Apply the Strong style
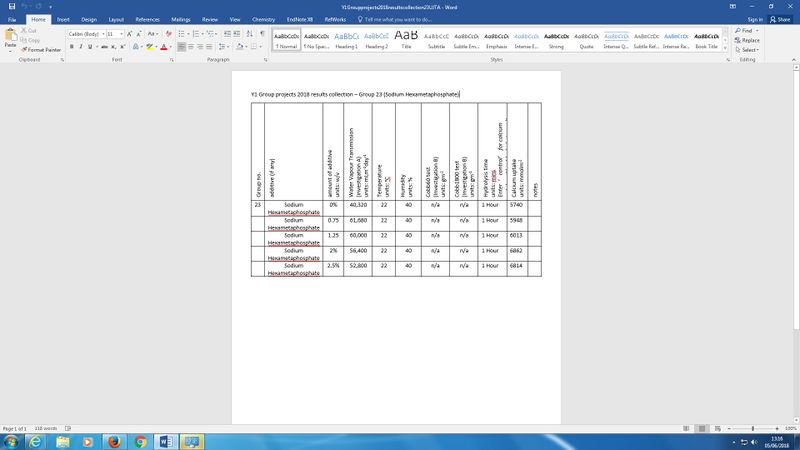Image resolution: width=800 pixels, height=450 pixels. (x=556, y=40)
